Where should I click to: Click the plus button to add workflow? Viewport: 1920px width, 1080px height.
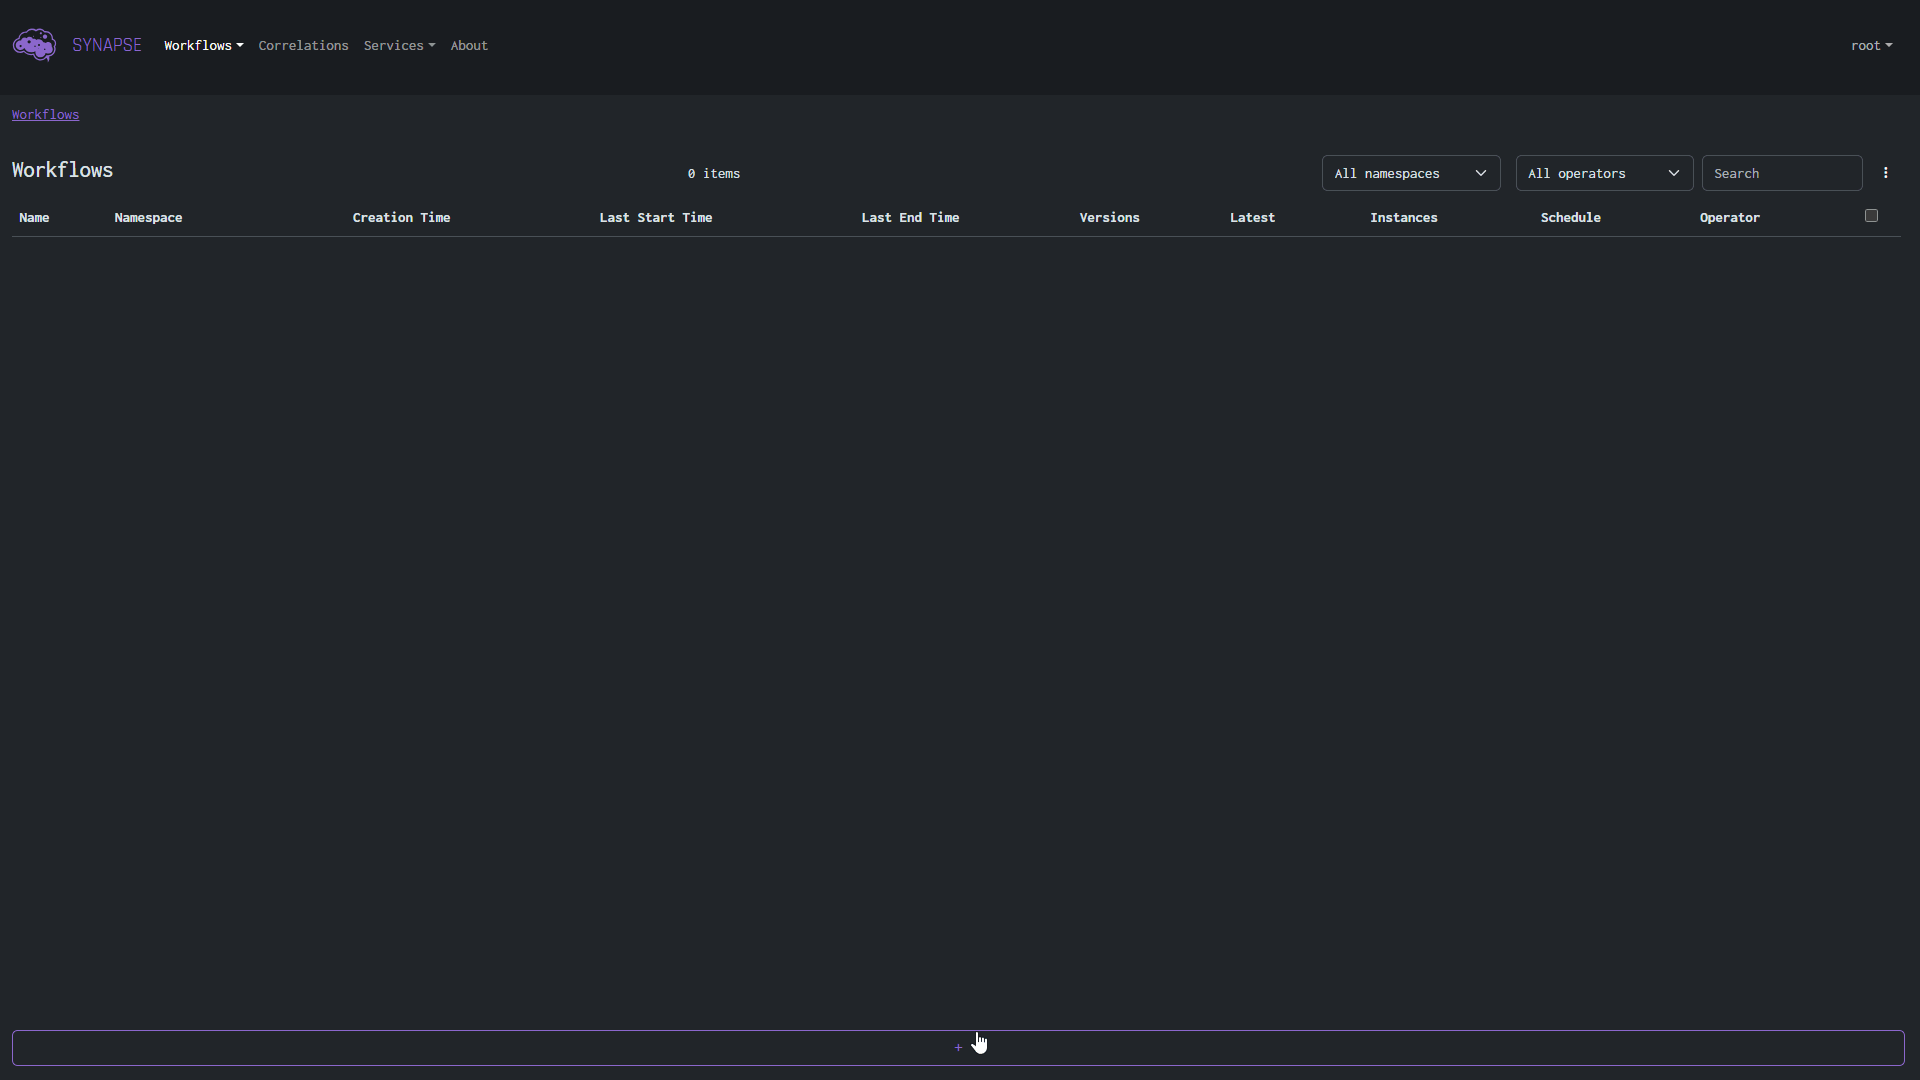click(957, 1047)
